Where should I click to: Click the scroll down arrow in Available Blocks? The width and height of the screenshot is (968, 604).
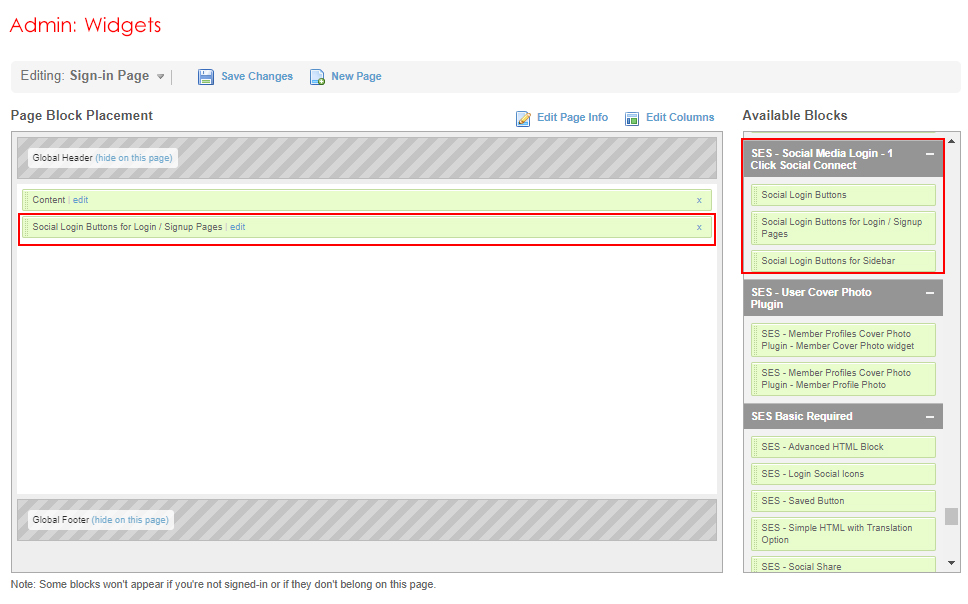click(951, 563)
